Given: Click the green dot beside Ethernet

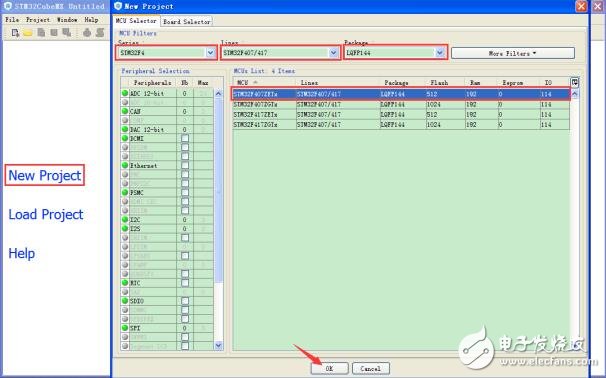Looking at the screenshot, I should (x=125, y=165).
